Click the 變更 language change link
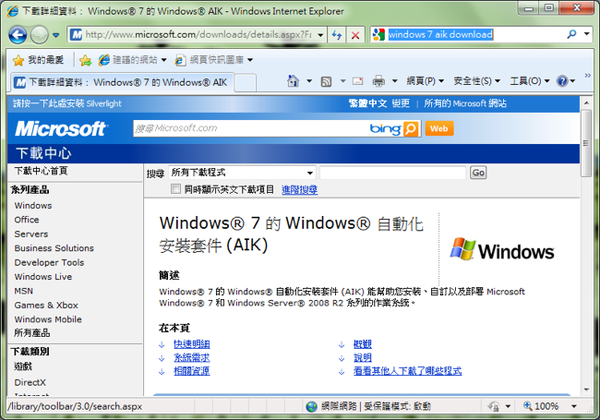Image resolution: width=600 pixels, height=420 pixels. click(x=401, y=103)
